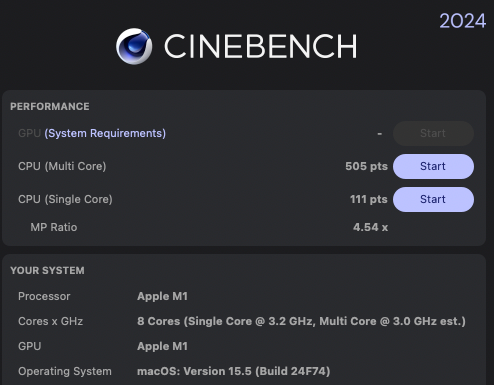The height and width of the screenshot is (385, 494).
Task: Click the macOS Version 15.5 value
Action: point(234,371)
